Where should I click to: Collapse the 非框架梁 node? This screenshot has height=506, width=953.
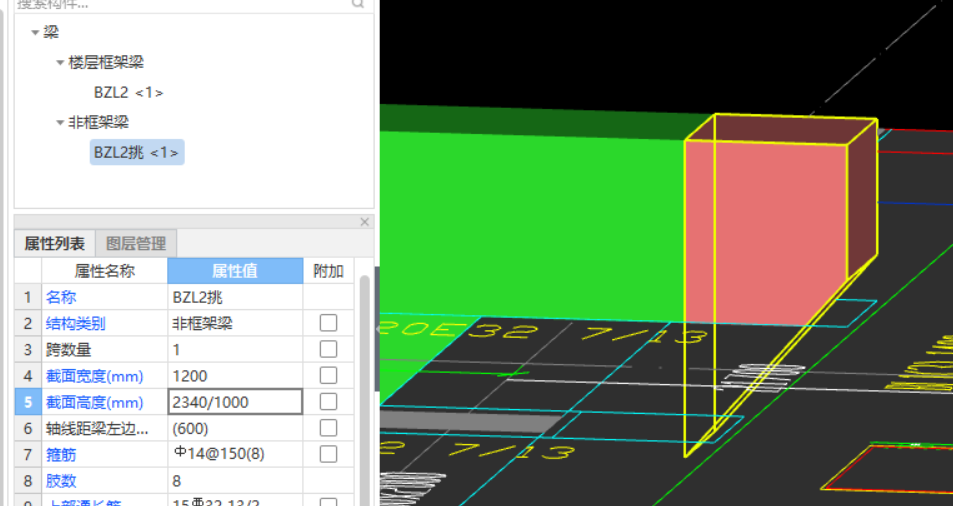tap(60, 123)
